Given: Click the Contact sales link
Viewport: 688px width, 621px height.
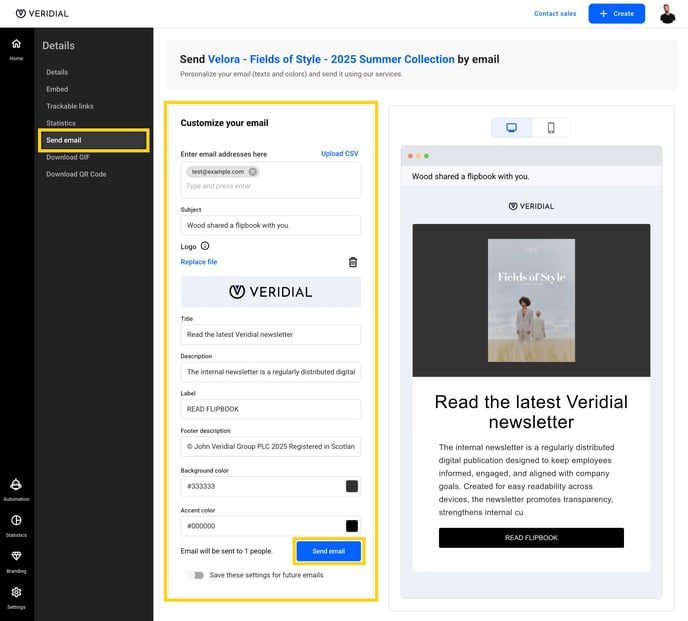Looking at the screenshot, I should [x=555, y=14].
